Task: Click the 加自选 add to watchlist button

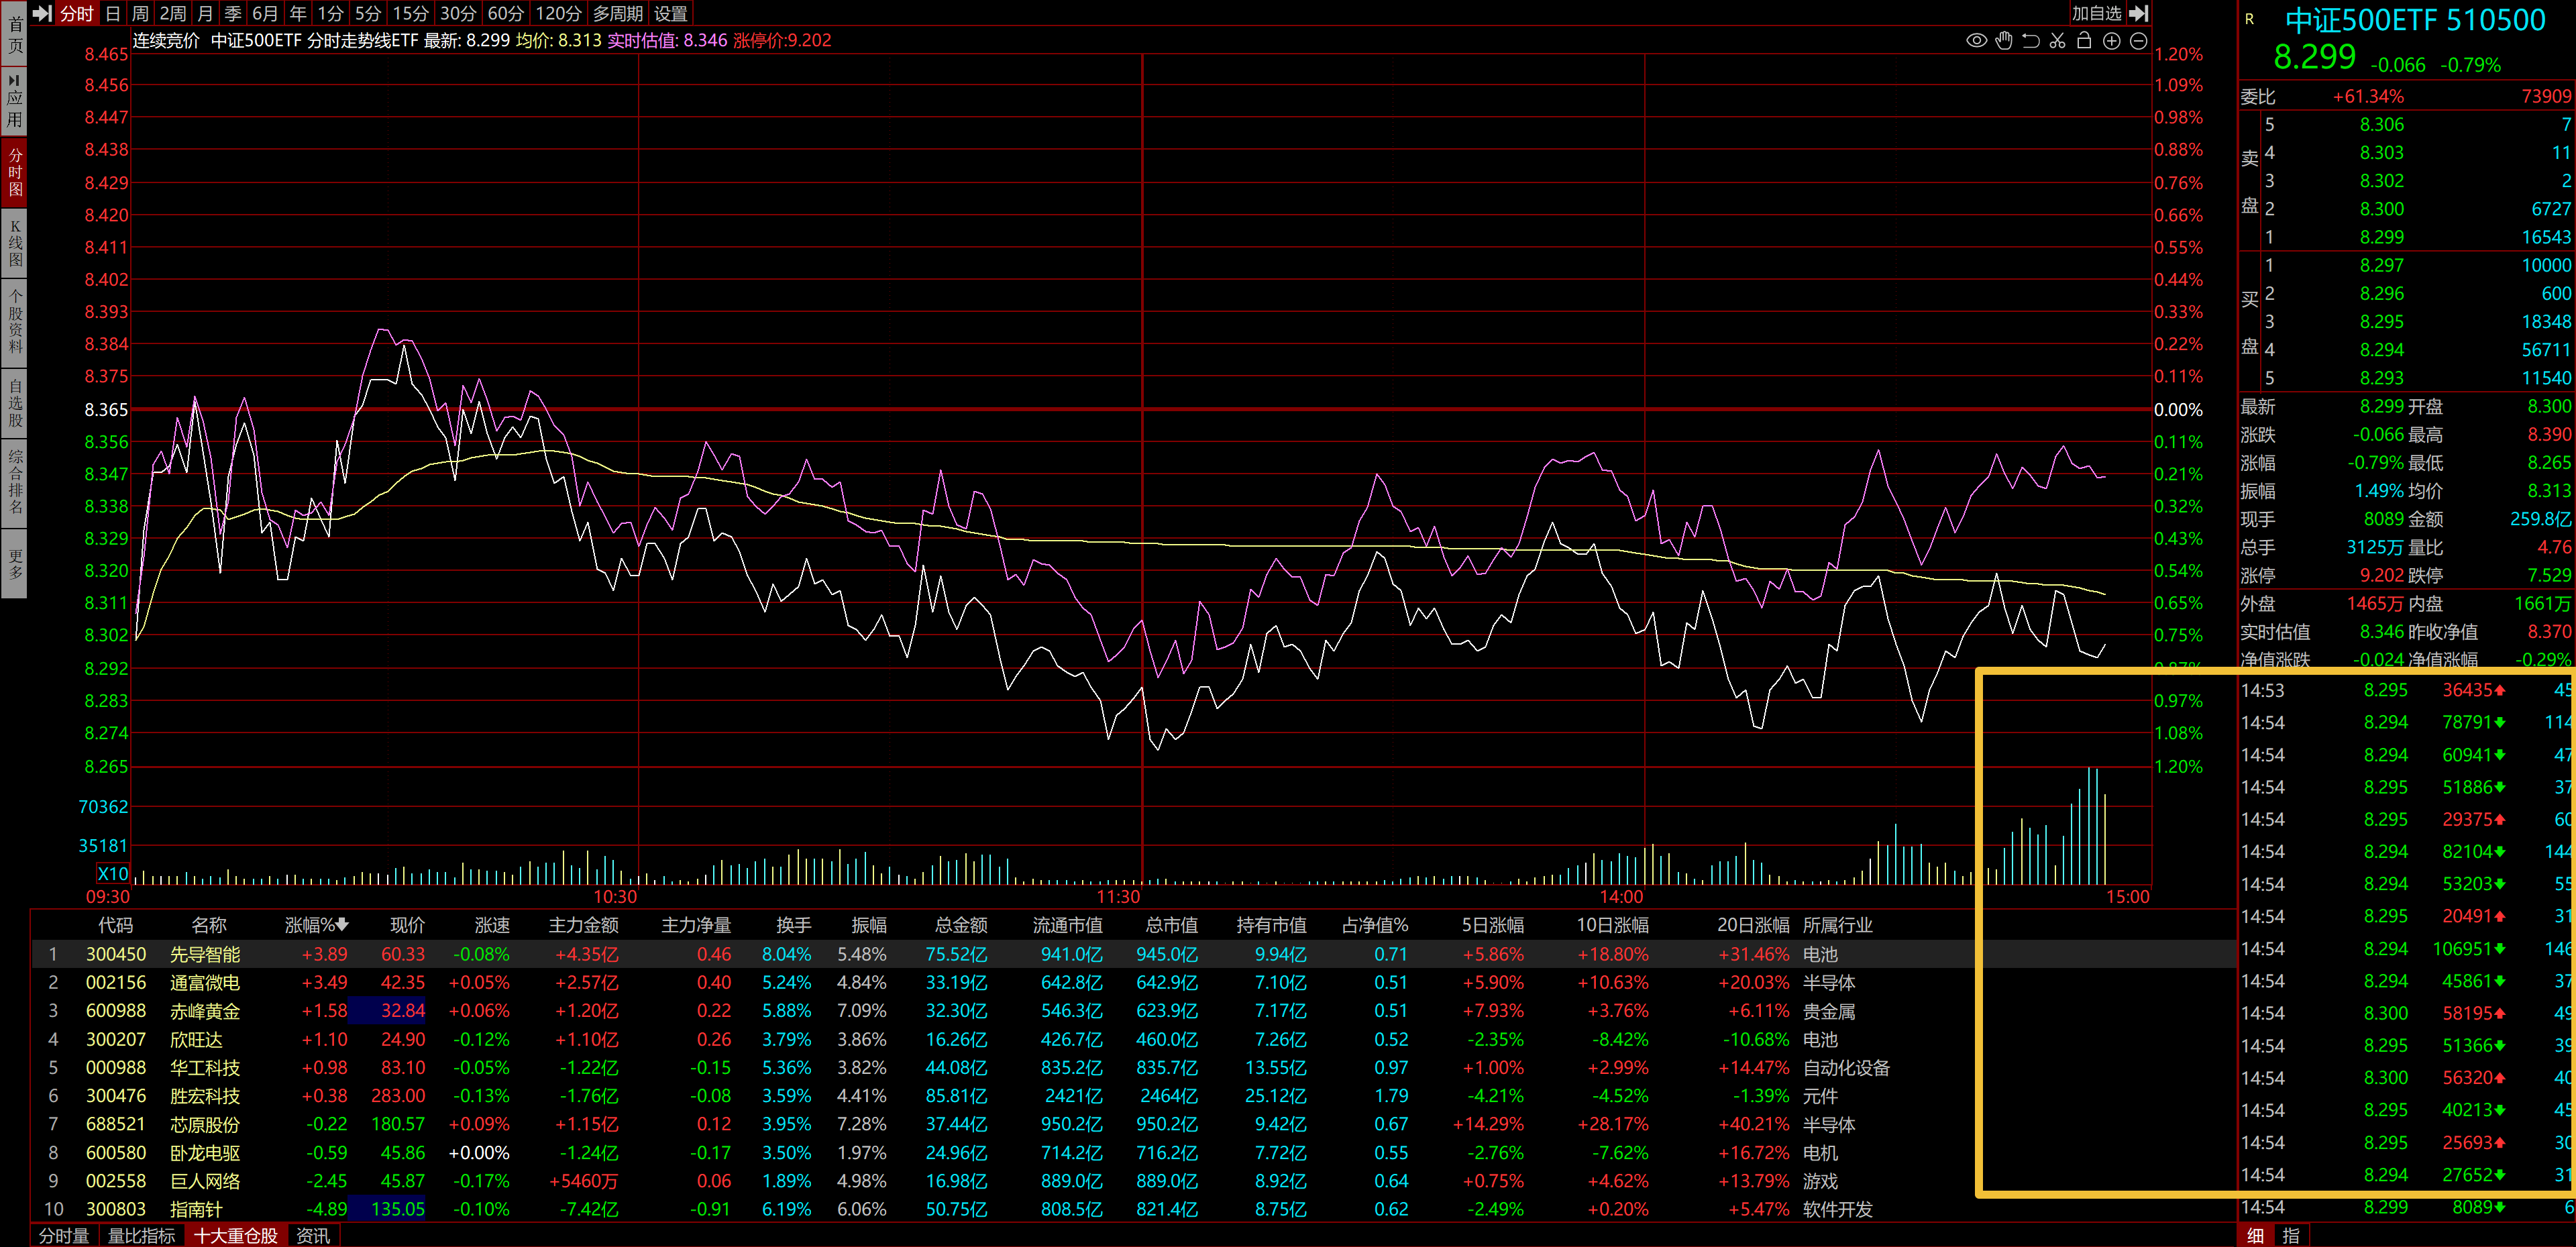Action: click(2096, 13)
